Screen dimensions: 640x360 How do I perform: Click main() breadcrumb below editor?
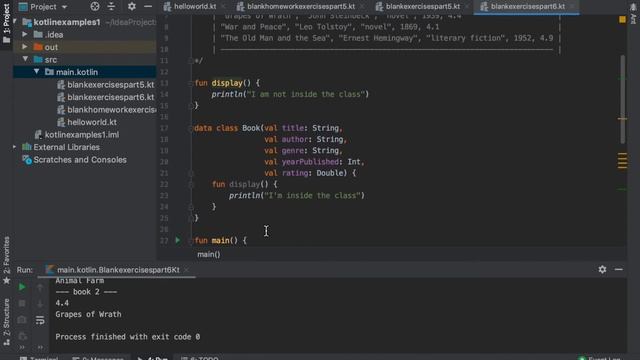[209, 254]
